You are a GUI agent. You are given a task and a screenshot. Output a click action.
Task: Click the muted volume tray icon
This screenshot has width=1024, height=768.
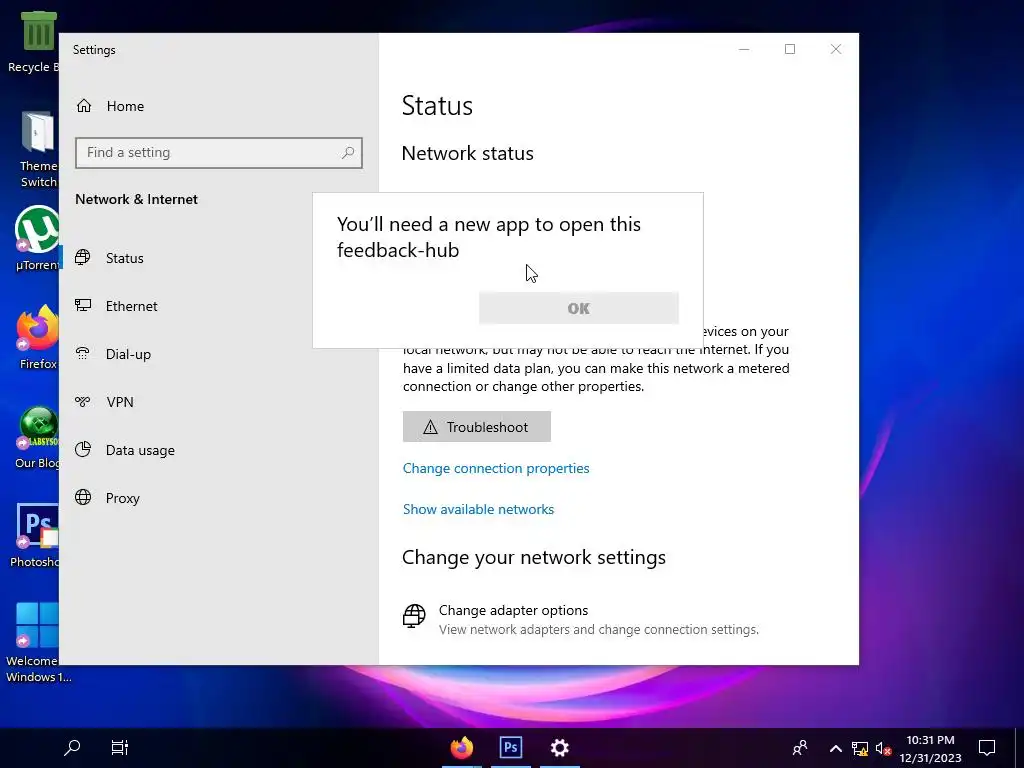pyautogui.click(x=883, y=748)
